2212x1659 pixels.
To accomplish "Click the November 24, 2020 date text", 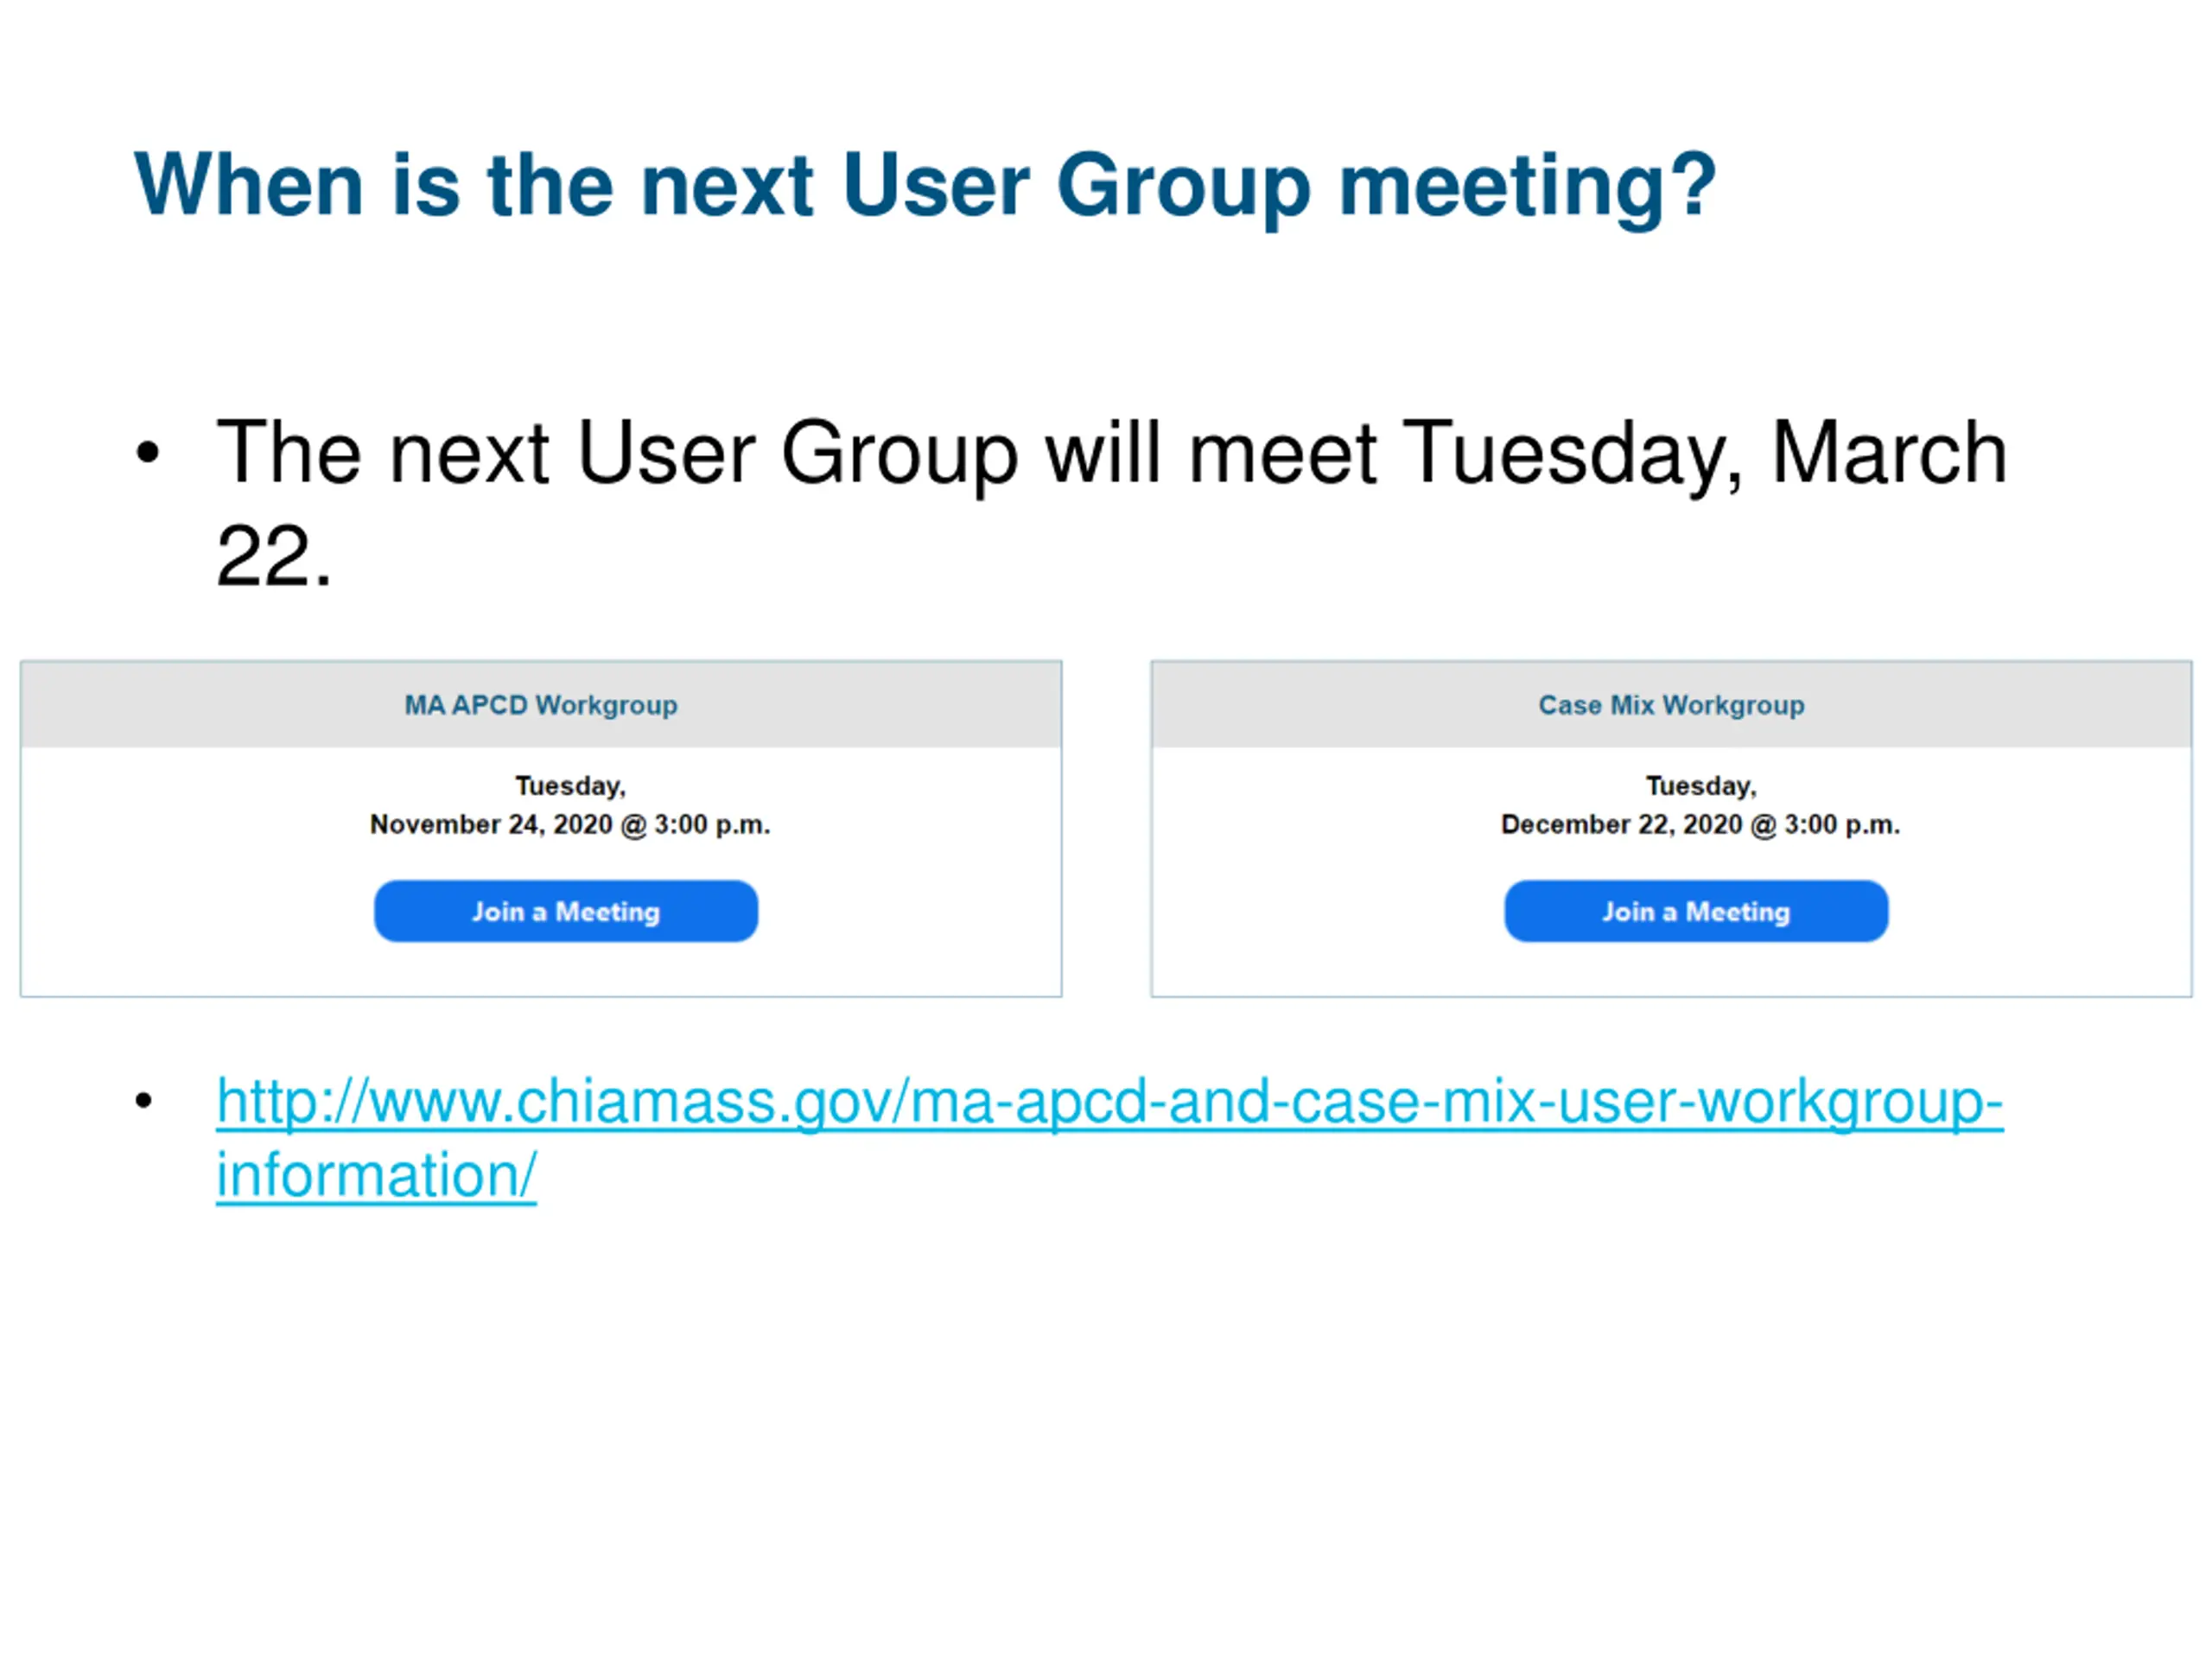I will (x=490, y=825).
